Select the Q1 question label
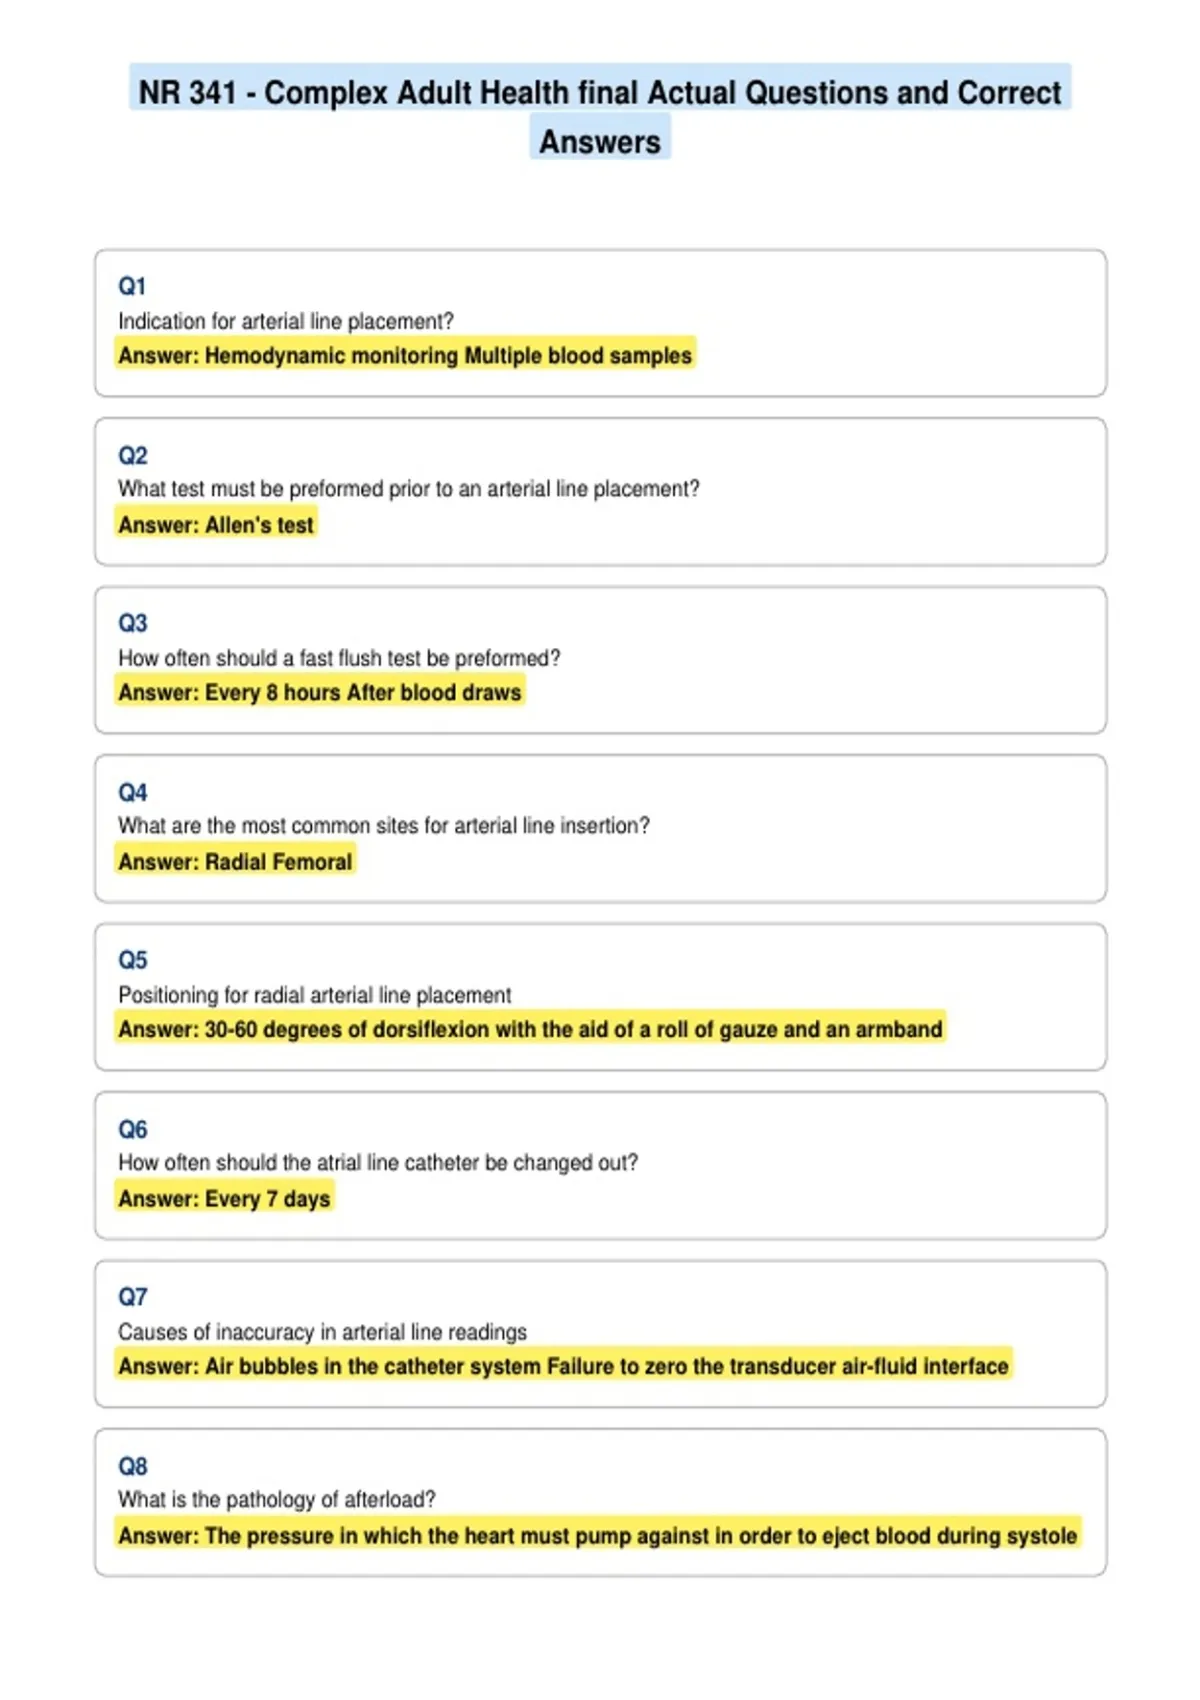The image size is (1200, 1700). [x=132, y=286]
